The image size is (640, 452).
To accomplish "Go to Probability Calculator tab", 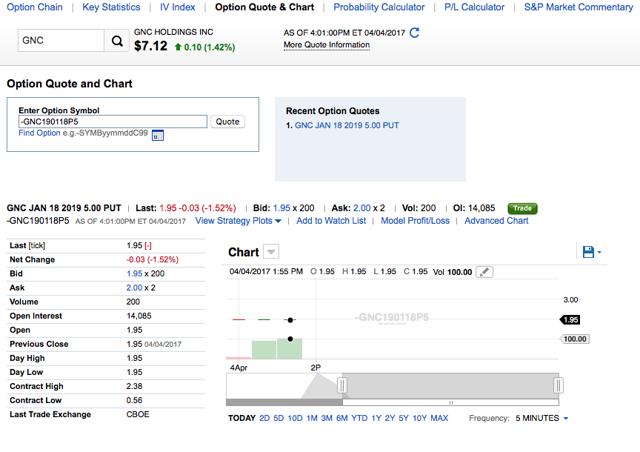I will pos(379,7).
